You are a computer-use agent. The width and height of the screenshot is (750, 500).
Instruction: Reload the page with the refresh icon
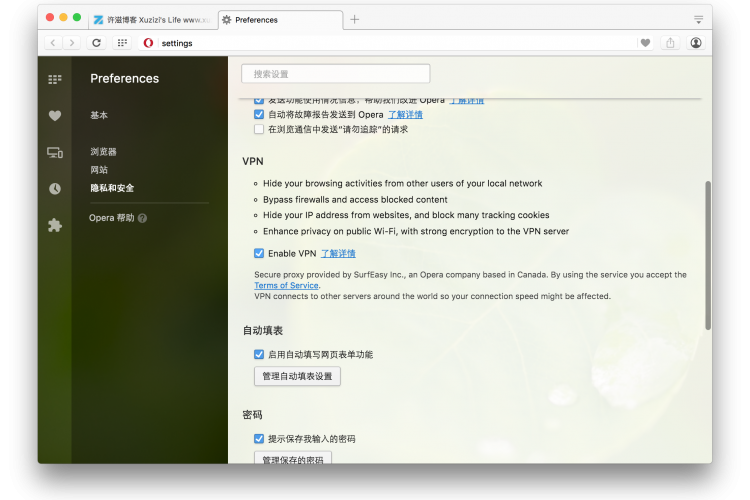(96, 43)
